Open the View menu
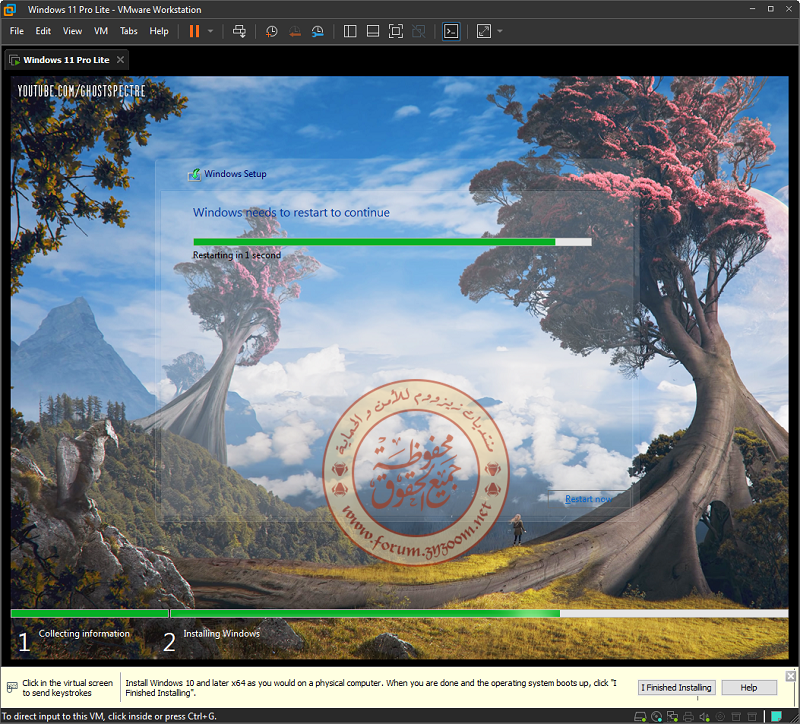Image resolution: width=800 pixels, height=724 pixels. 72,31
